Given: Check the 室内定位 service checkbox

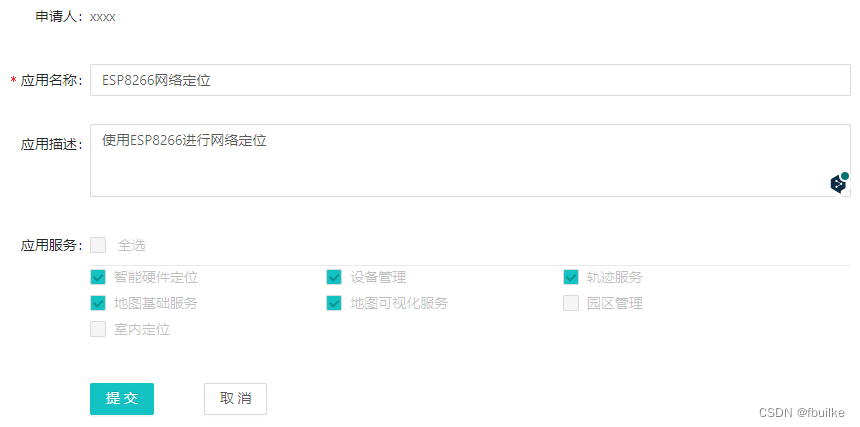Looking at the screenshot, I should (x=98, y=329).
